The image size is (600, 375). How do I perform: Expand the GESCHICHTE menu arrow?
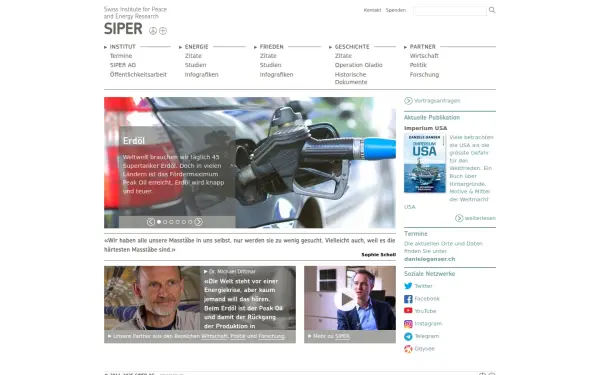click(x=330, y=47)
